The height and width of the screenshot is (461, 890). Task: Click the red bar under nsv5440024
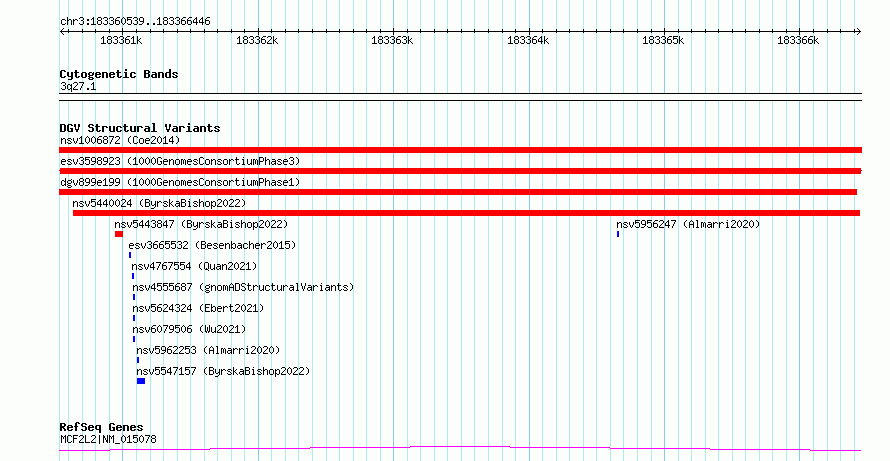pyautogui.click(x=467, y=213)
